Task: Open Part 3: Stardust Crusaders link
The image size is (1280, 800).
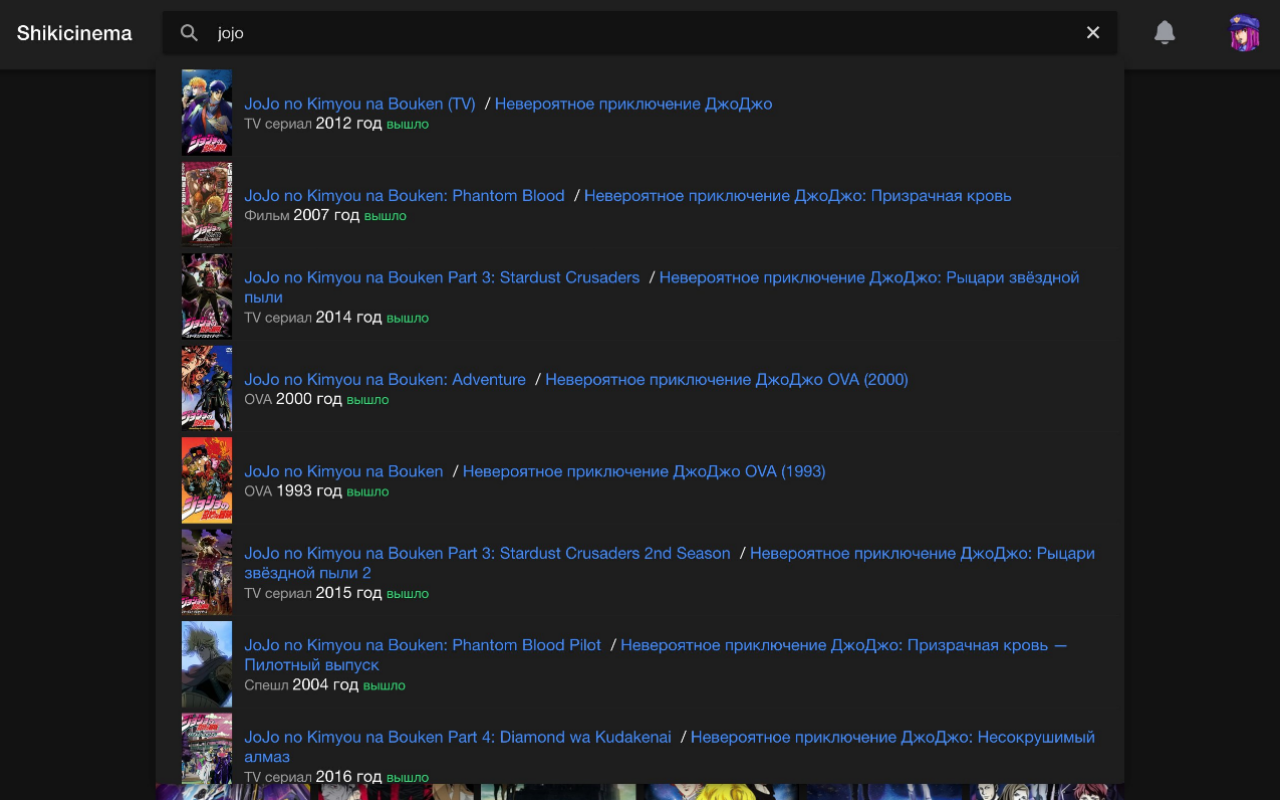Action: 442,278
